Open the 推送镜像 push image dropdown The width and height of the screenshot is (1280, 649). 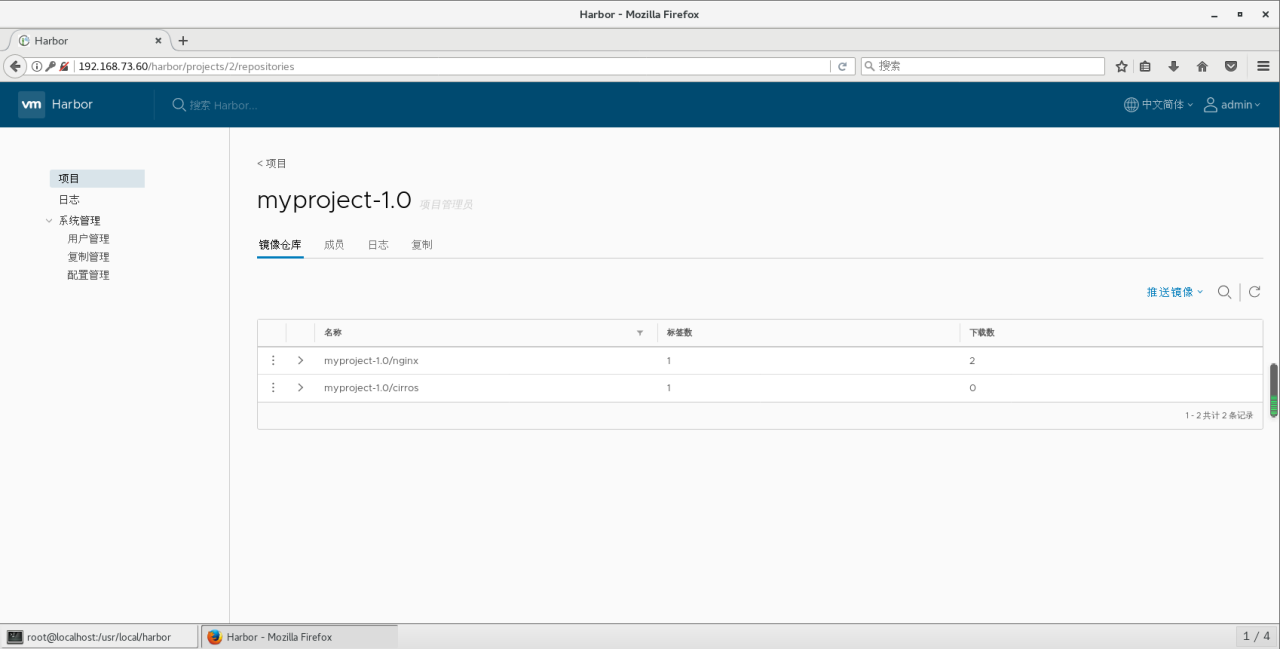[1172, 292]
